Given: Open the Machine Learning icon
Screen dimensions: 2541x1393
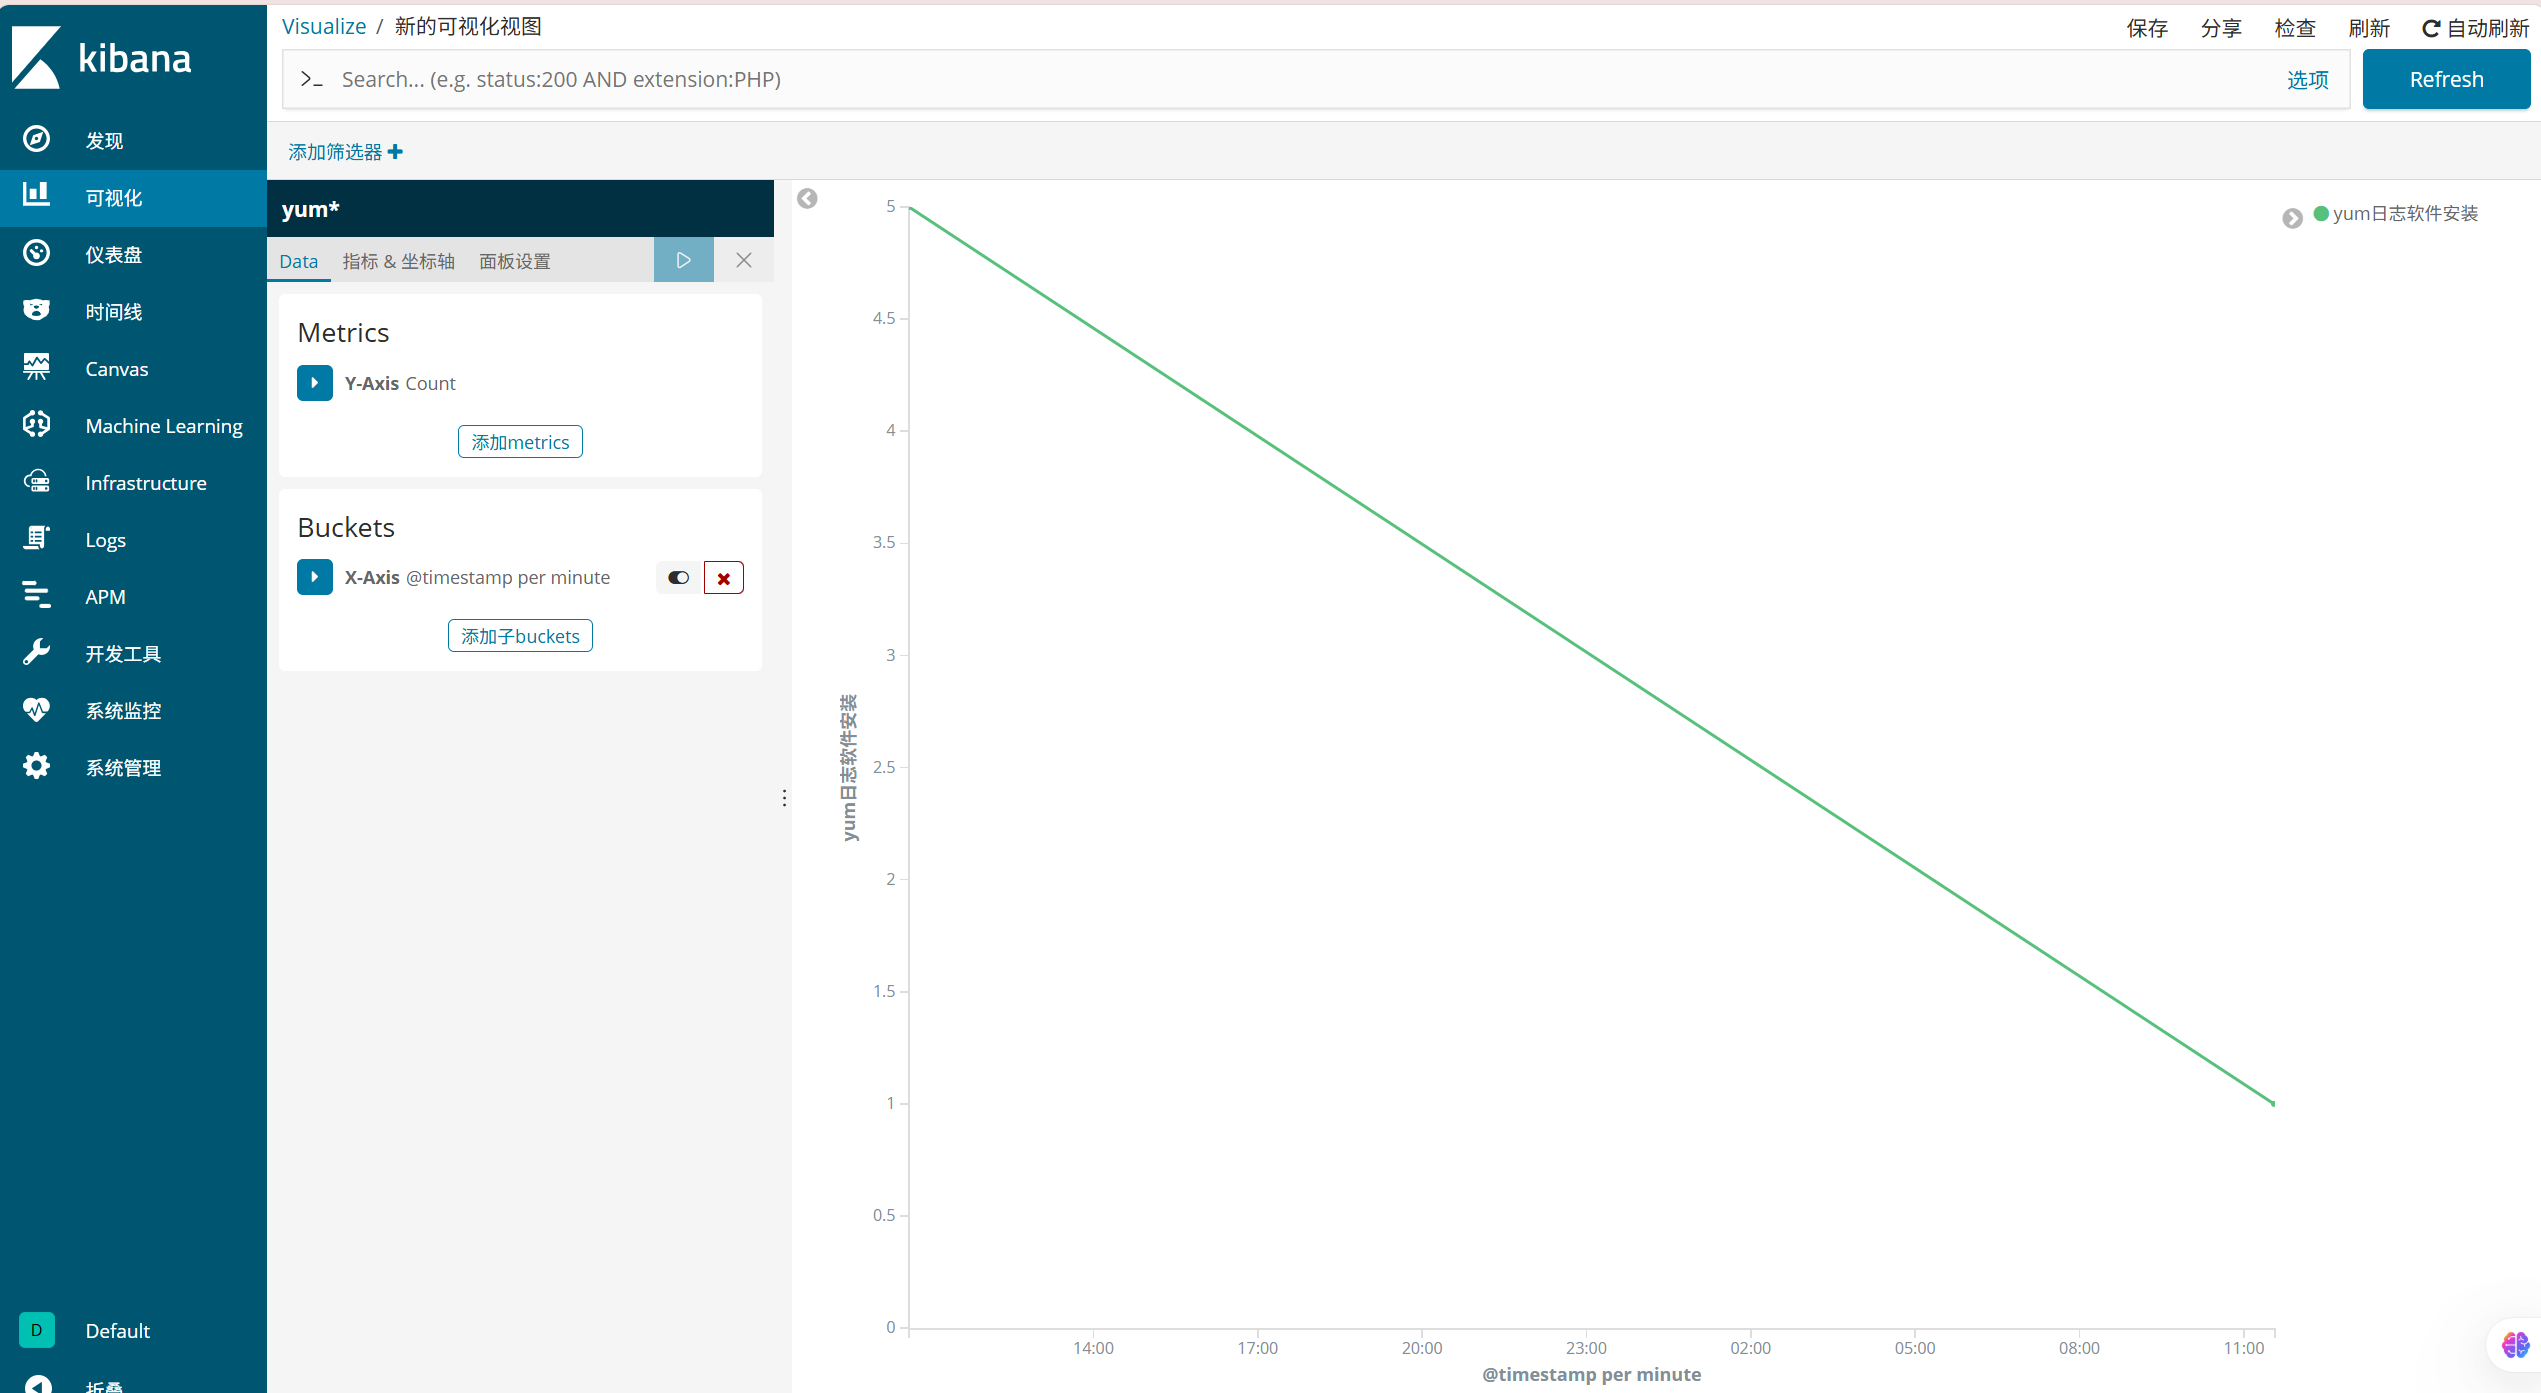Looking at the screenshot, I should point(37,424).
